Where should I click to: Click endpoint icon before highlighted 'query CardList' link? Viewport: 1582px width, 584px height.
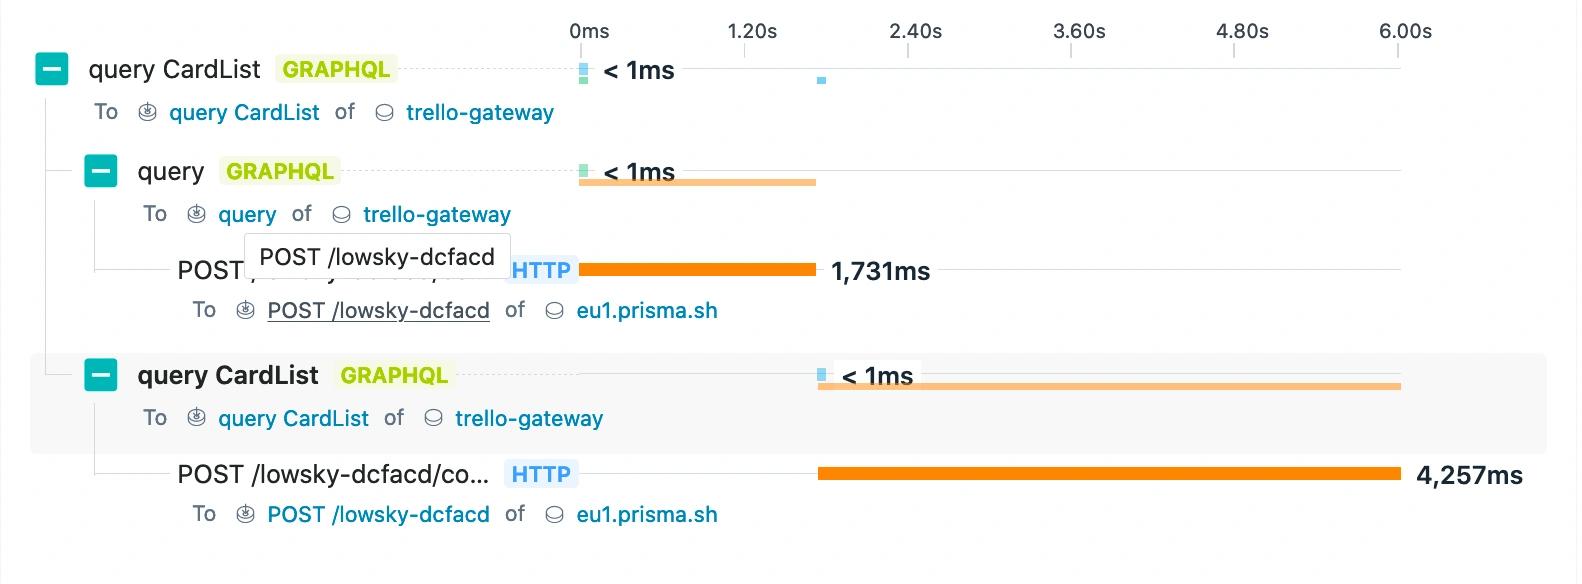[197, 418]
